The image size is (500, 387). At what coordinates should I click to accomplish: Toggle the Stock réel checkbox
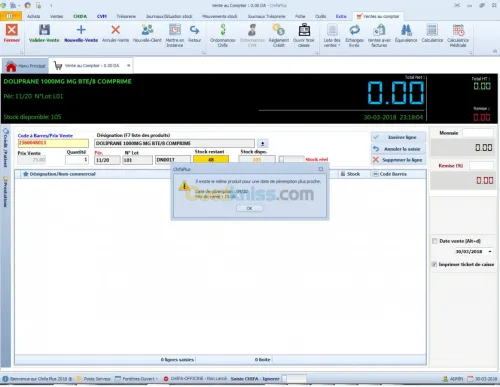[x=282, y=160]
